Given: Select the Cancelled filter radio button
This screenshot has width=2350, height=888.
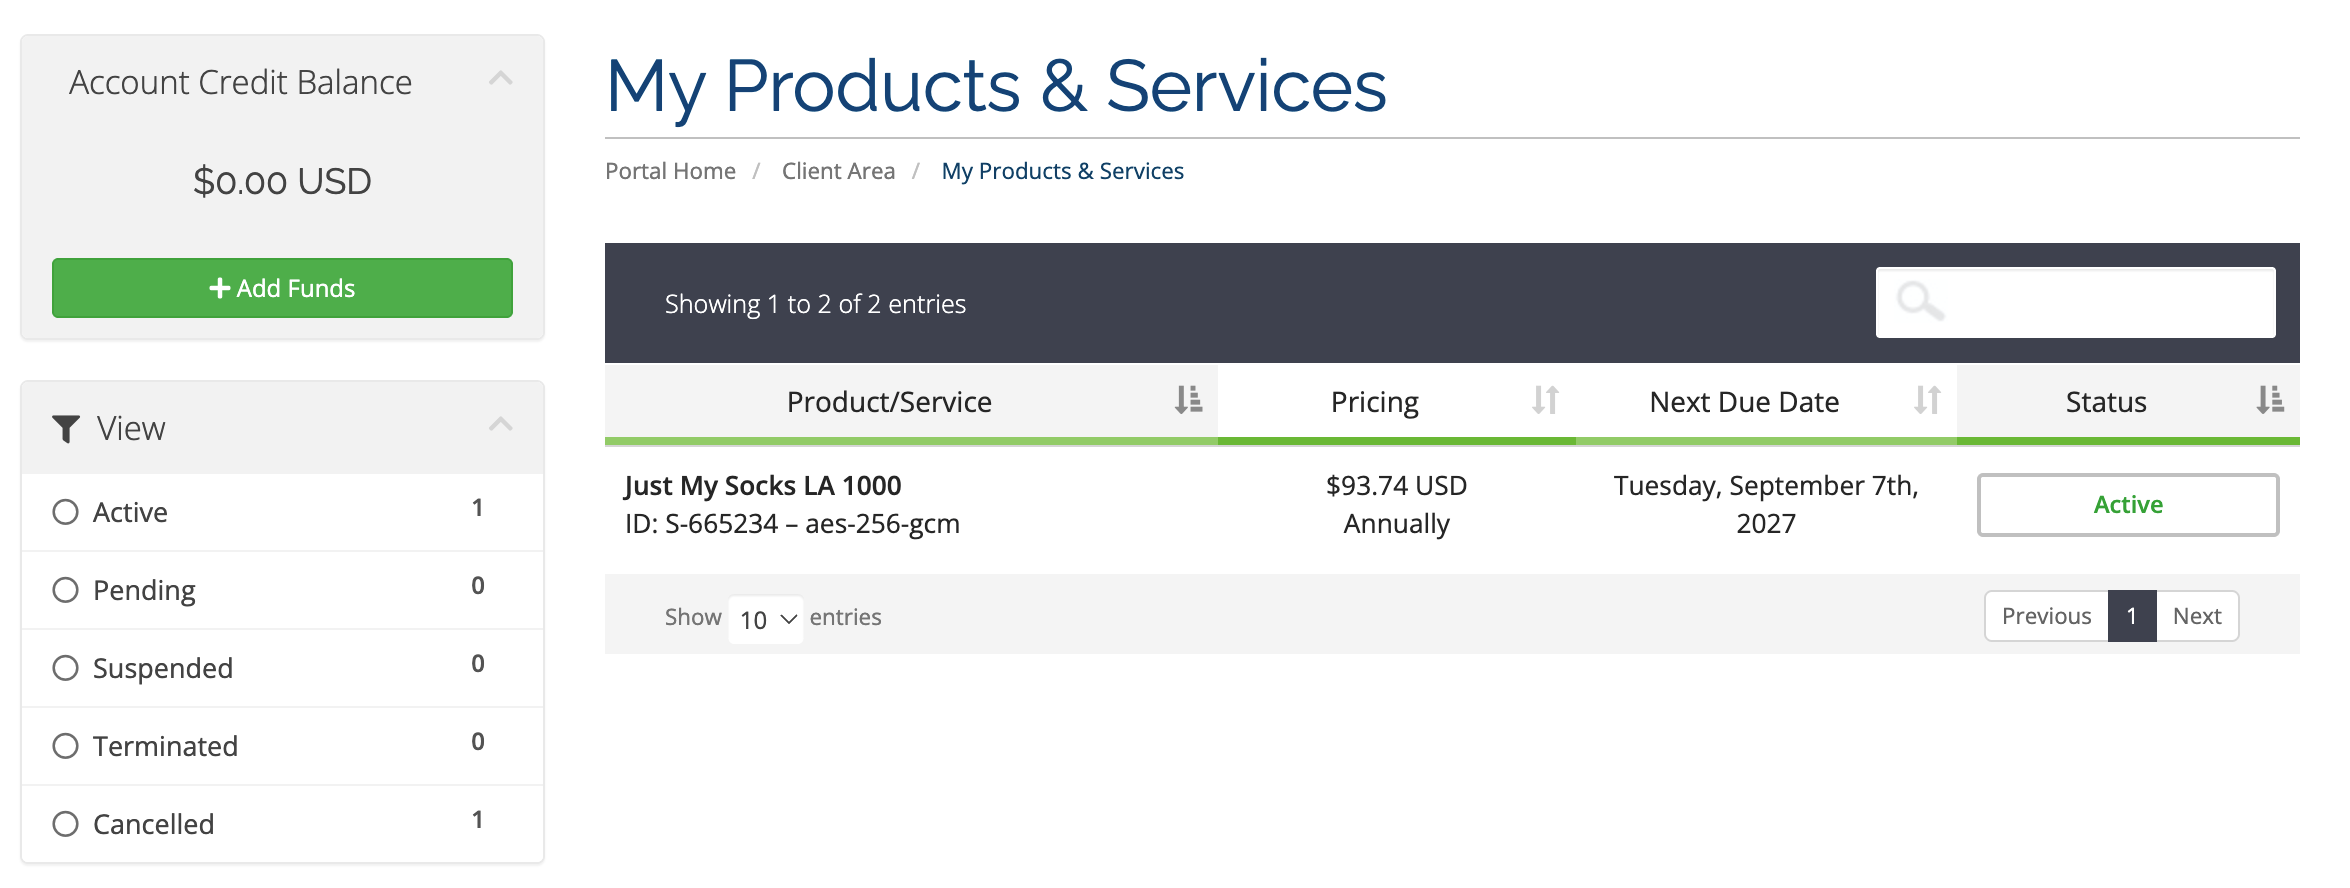Looking at the screenshot, I should tap(66, 824).
